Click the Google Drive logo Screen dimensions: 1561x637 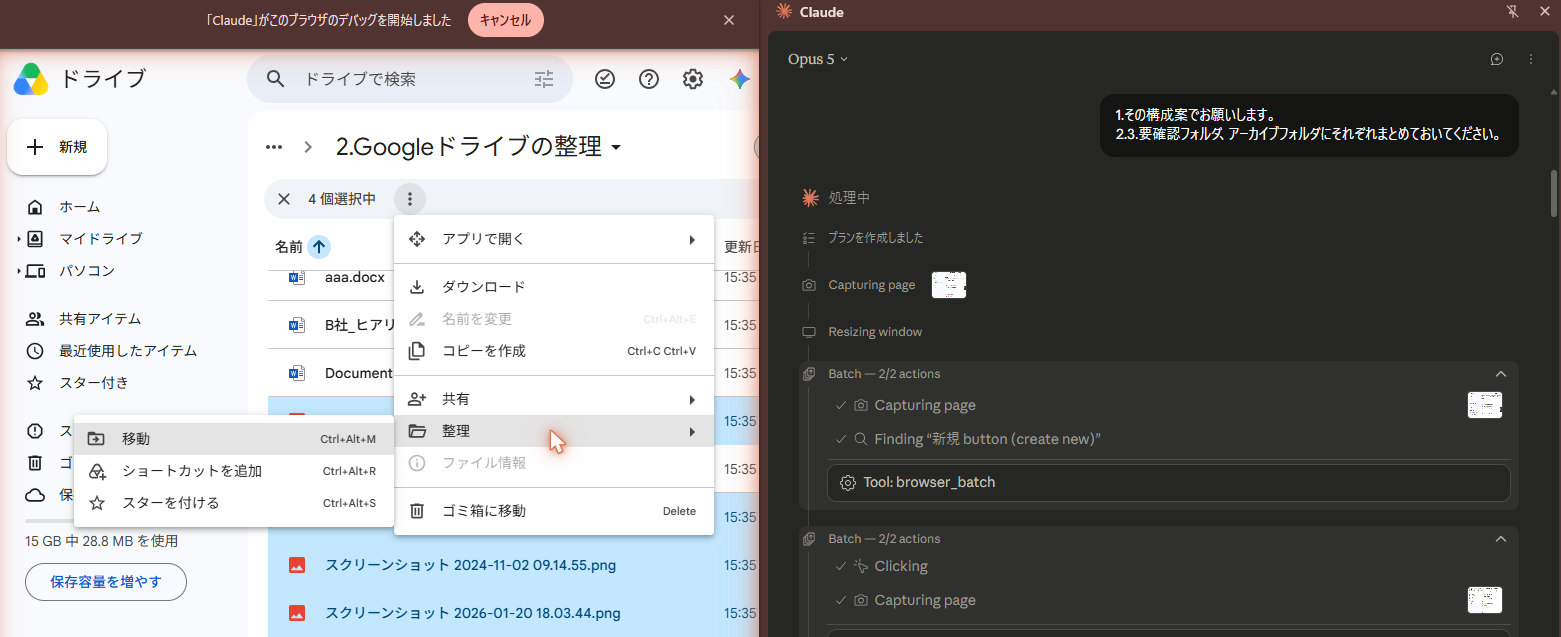pyautogui.click(x=31, y=79)
